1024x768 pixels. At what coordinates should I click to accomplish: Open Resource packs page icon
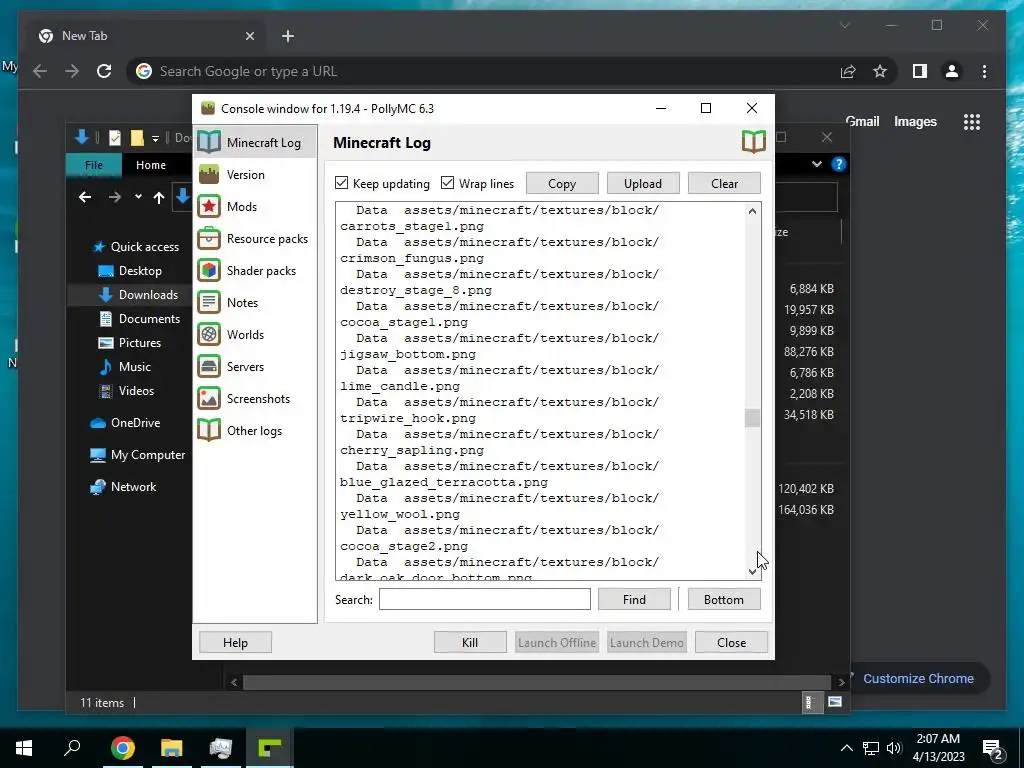(x=209, y=238)
